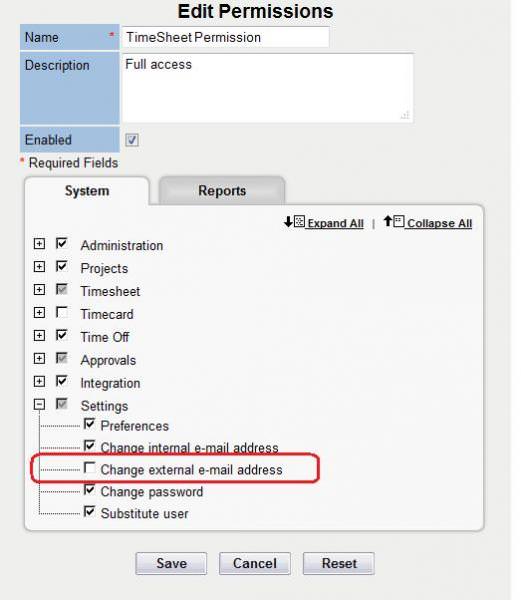Click the Cancel button

pos(255,563)
